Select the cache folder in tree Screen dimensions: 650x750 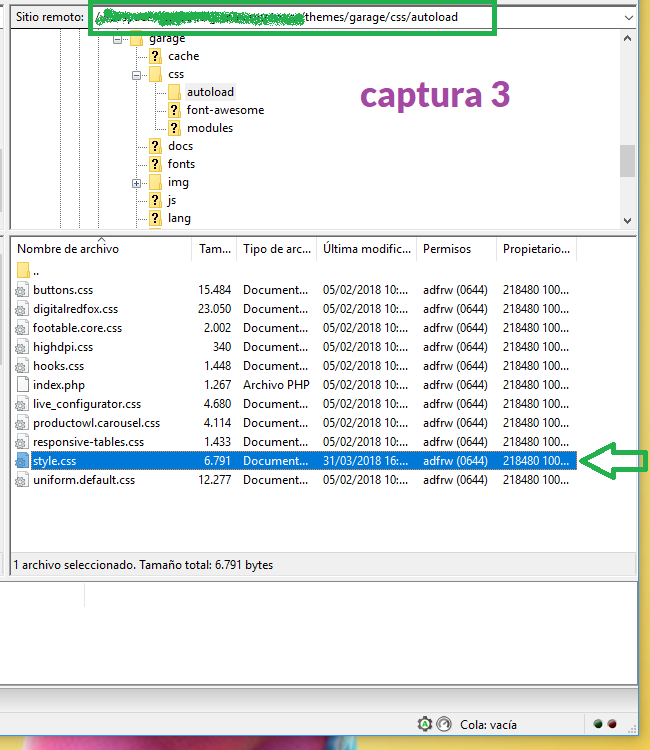coord(183,56)
